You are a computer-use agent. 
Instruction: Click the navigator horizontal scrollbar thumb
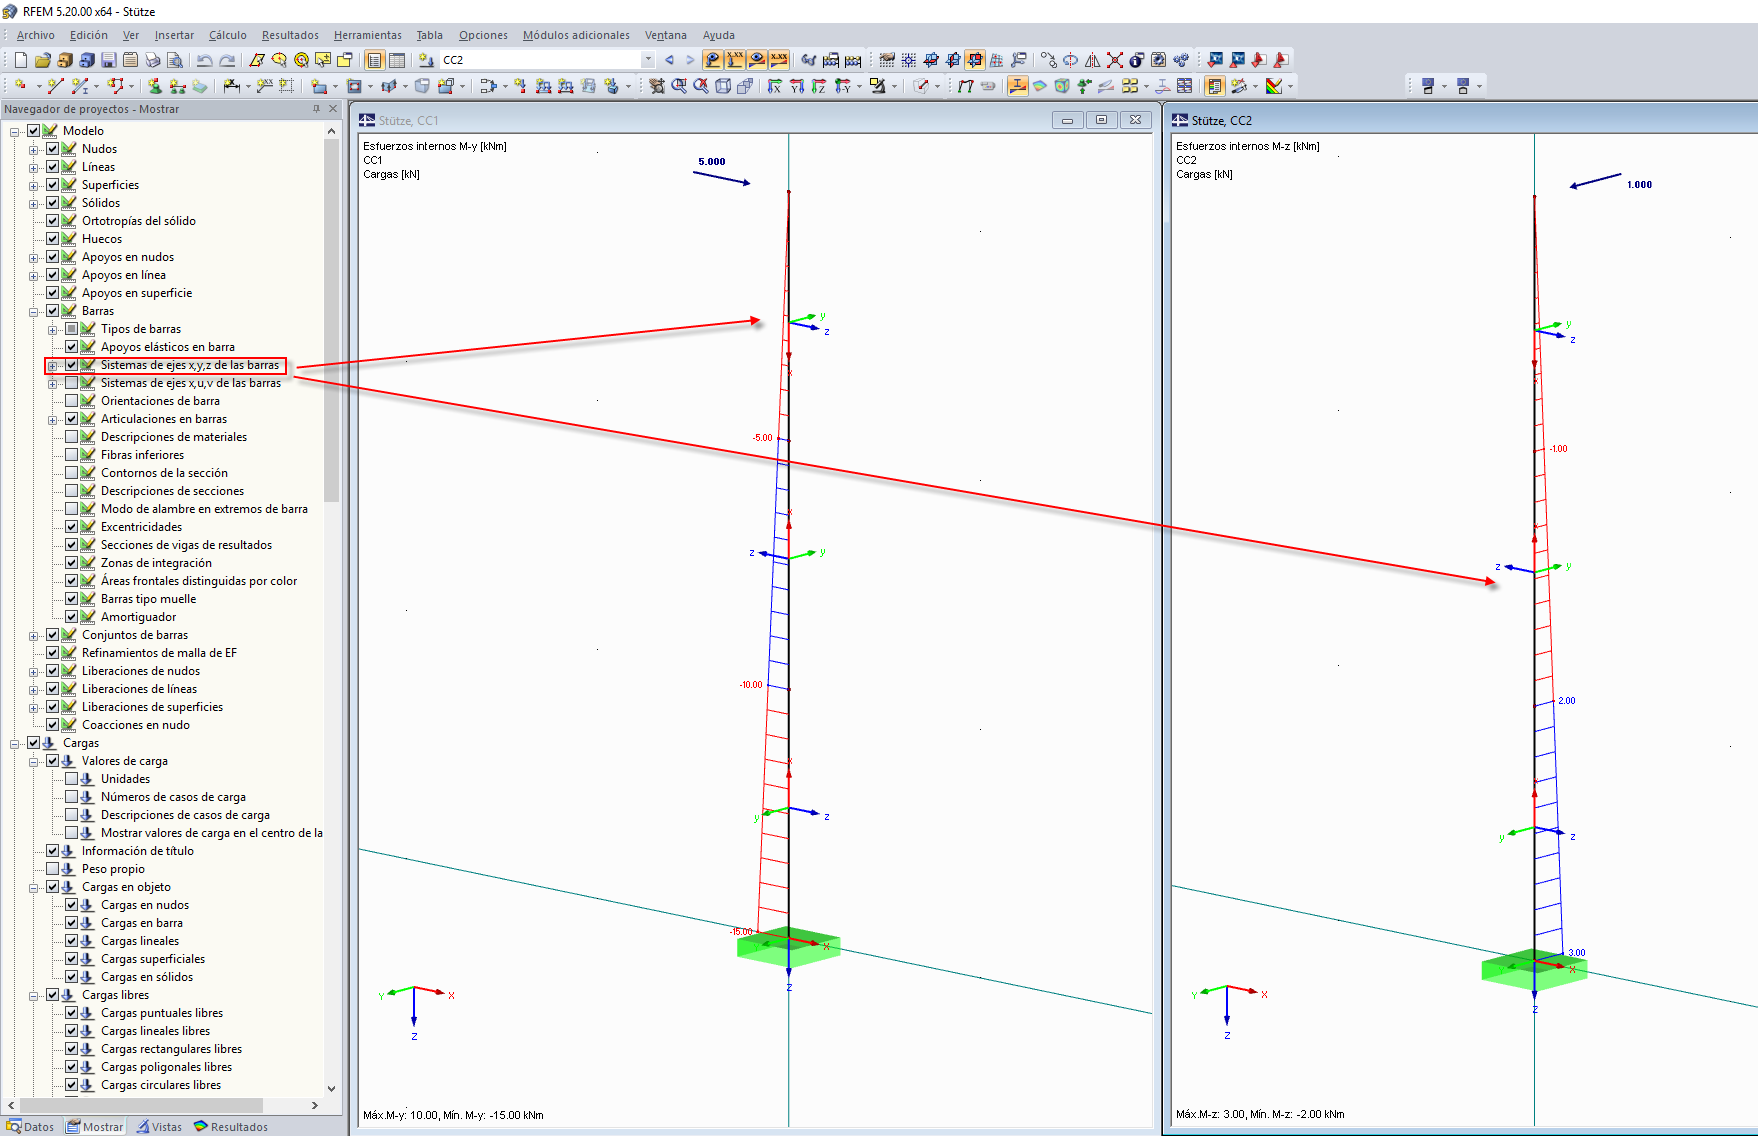pos(141,1105)
